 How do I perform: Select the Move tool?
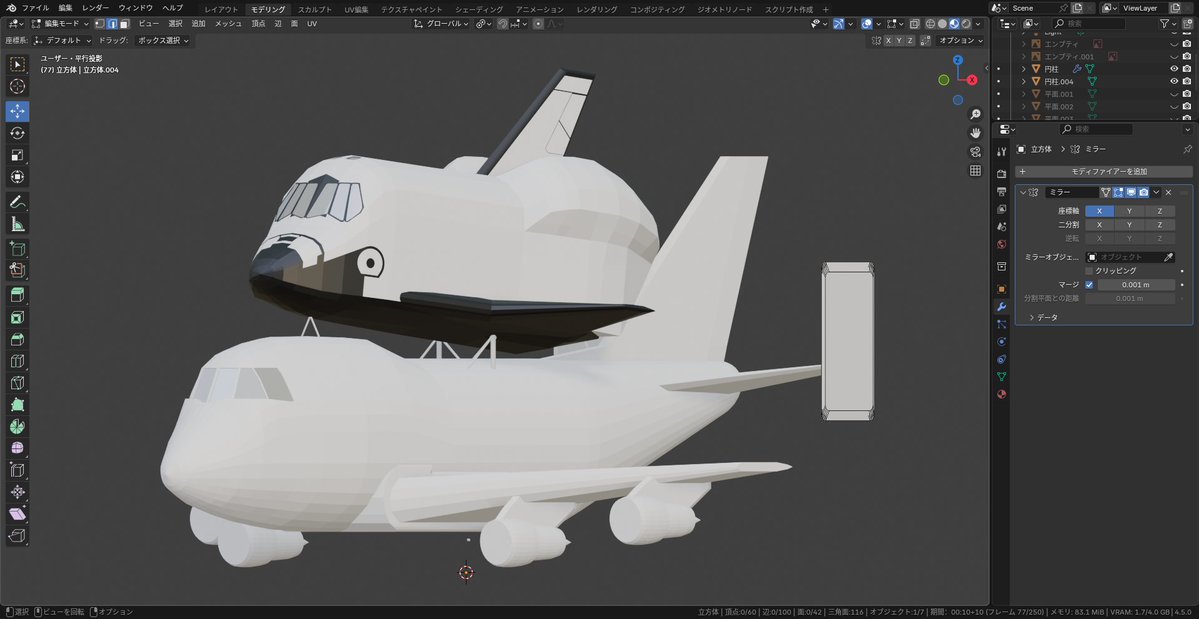coord(18,112)
